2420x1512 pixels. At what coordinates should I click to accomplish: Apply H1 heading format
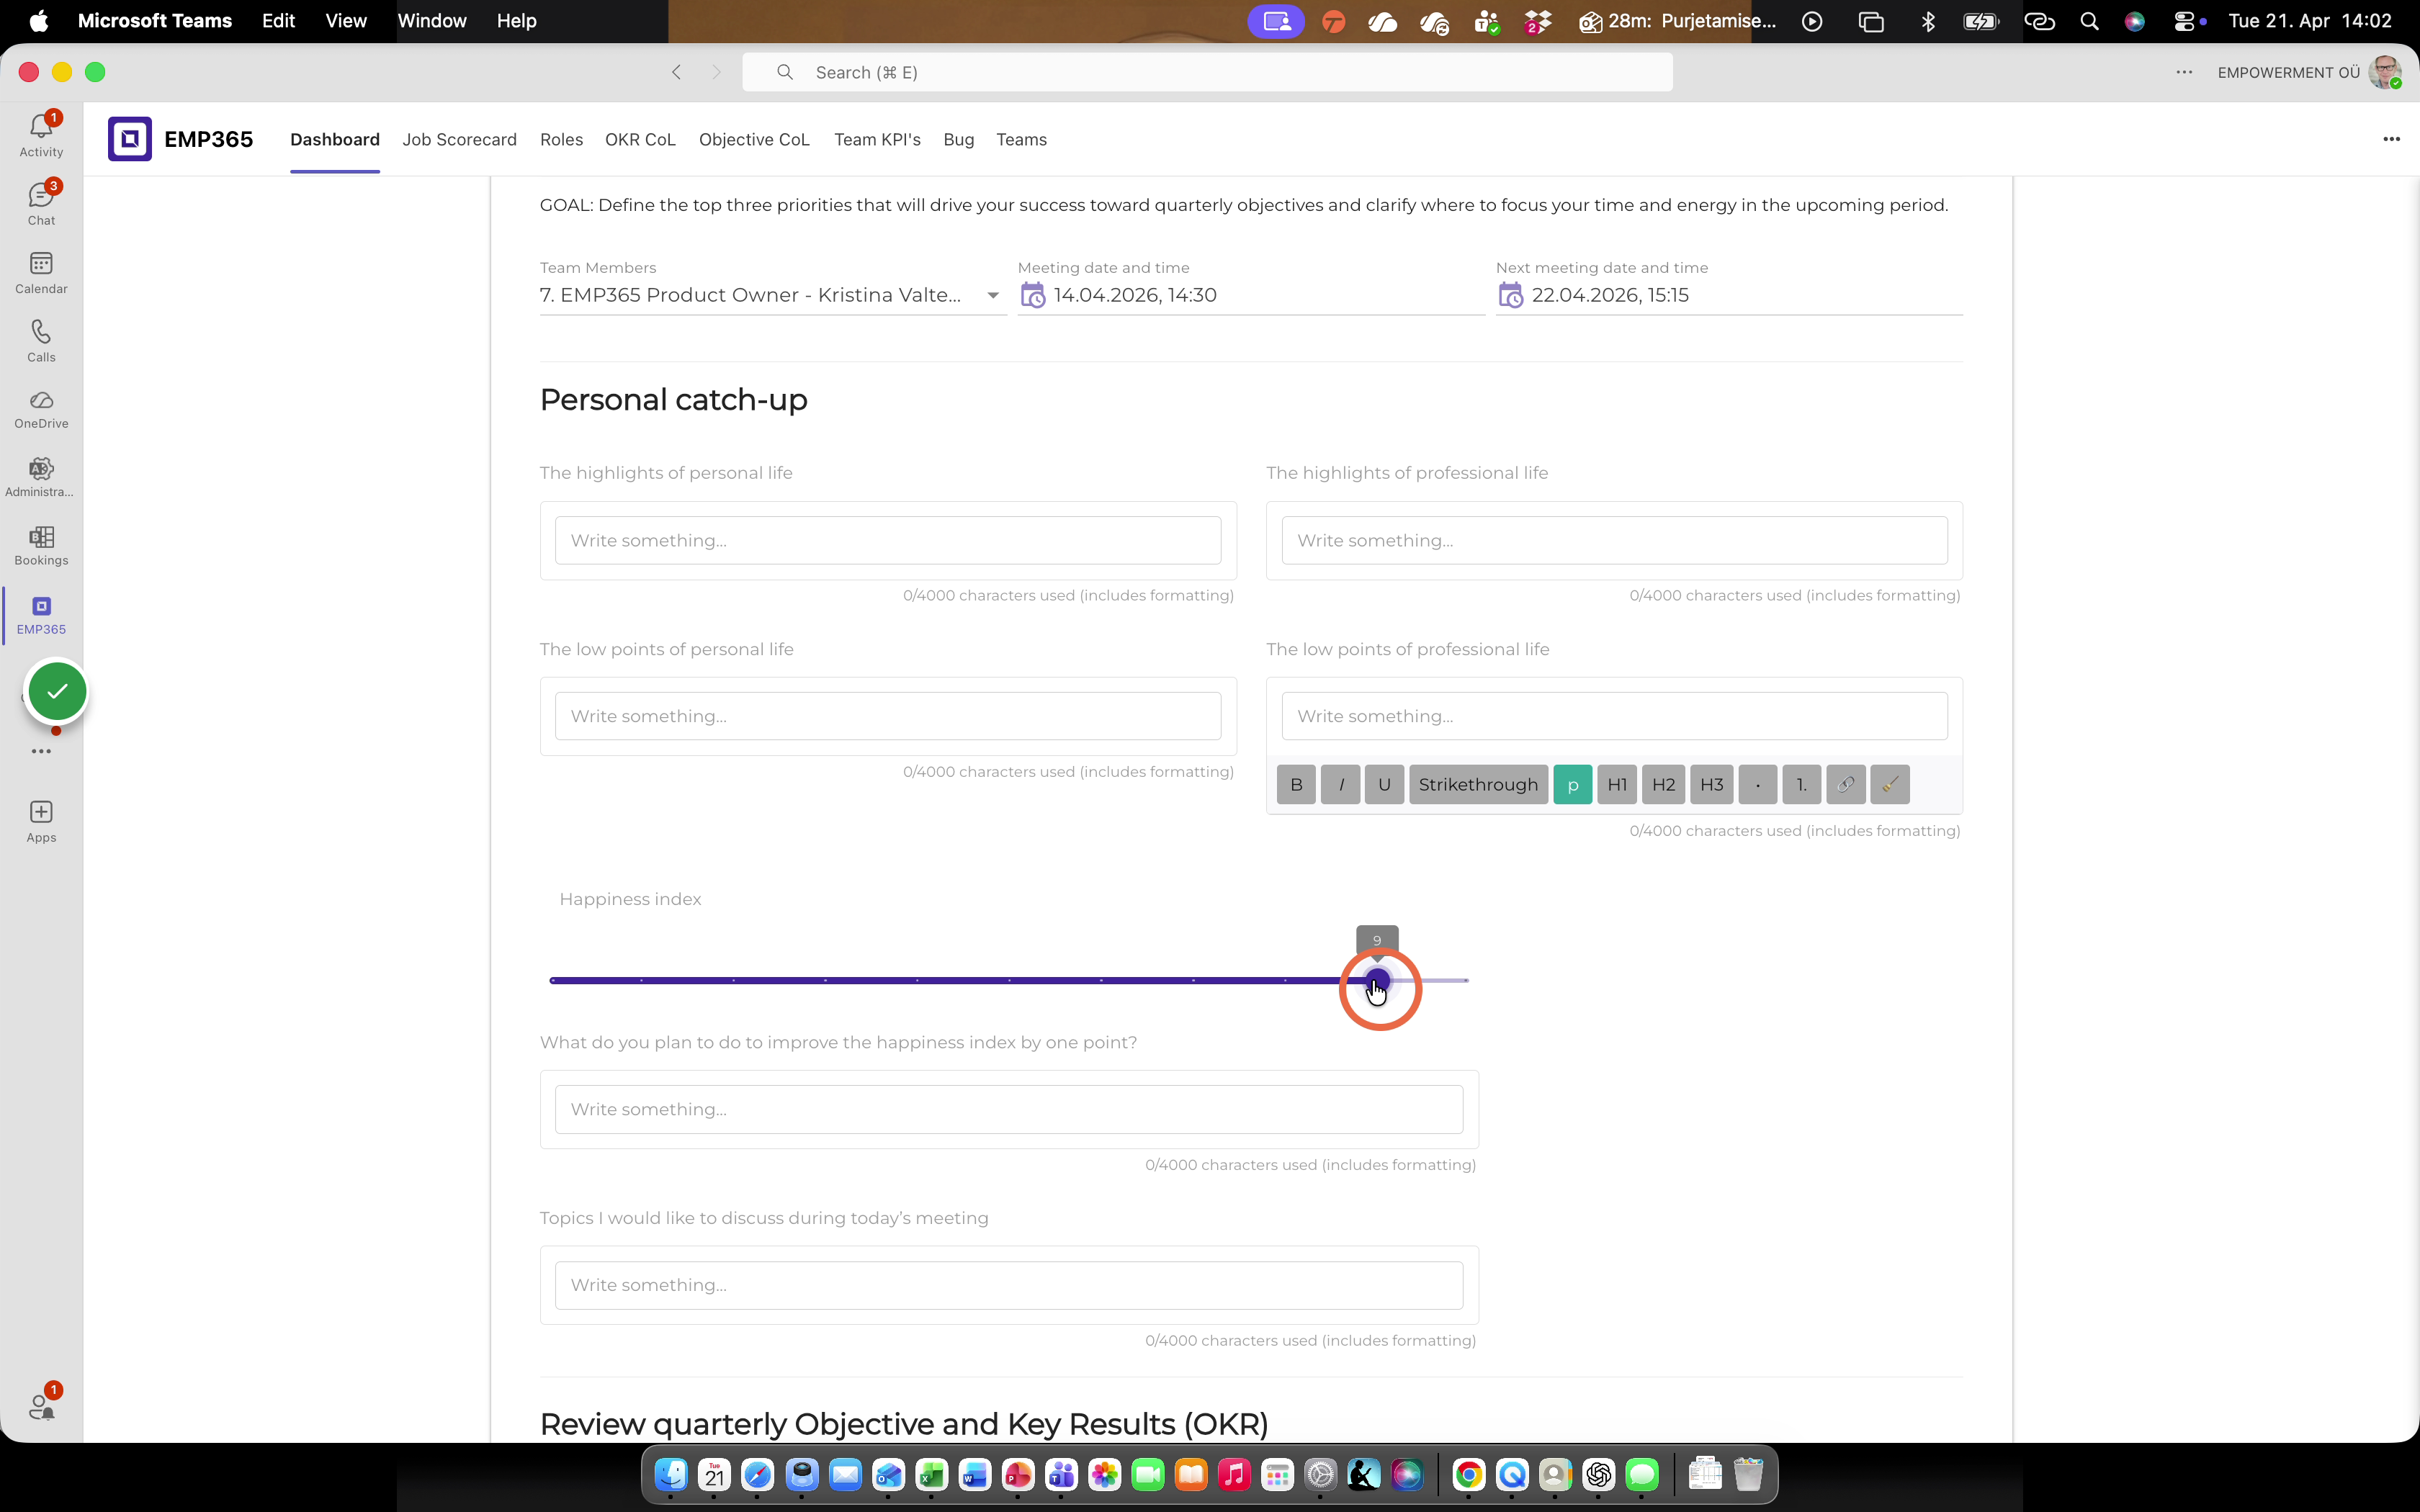(1617, 785)
